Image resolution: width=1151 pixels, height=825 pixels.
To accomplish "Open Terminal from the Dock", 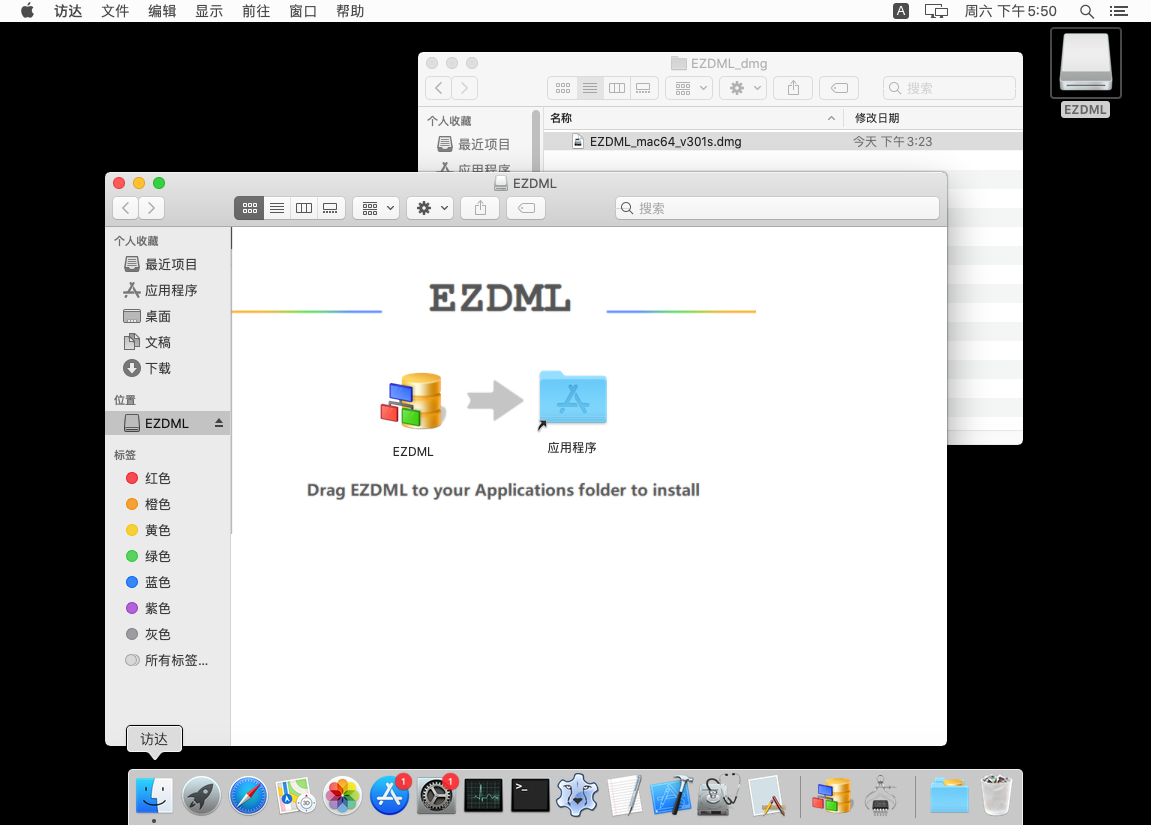I will pos(530,796).
